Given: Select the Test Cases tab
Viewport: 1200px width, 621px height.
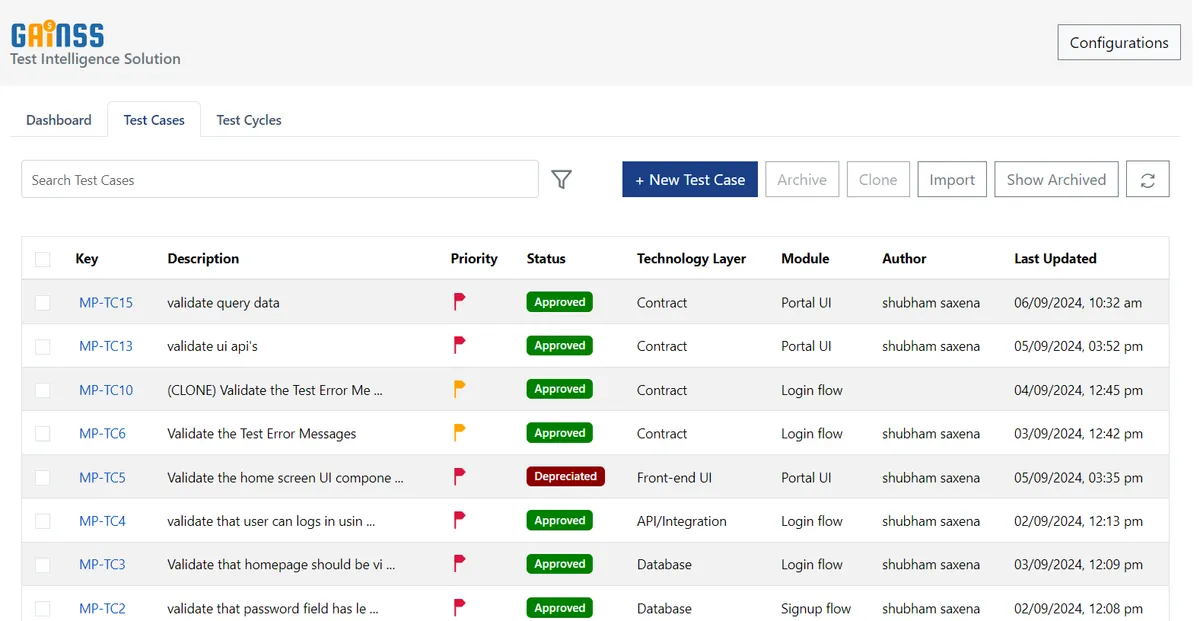Looking at the screenshot, I should coord(154,120).
